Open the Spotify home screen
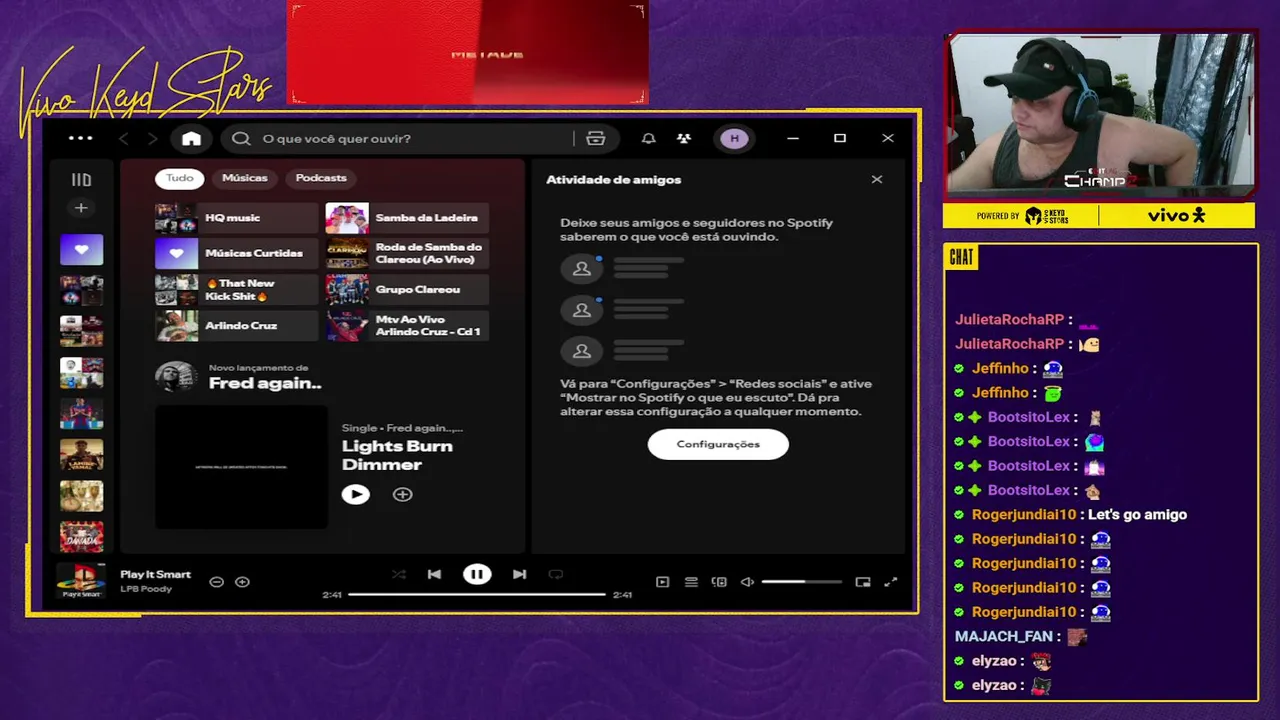 191,139
